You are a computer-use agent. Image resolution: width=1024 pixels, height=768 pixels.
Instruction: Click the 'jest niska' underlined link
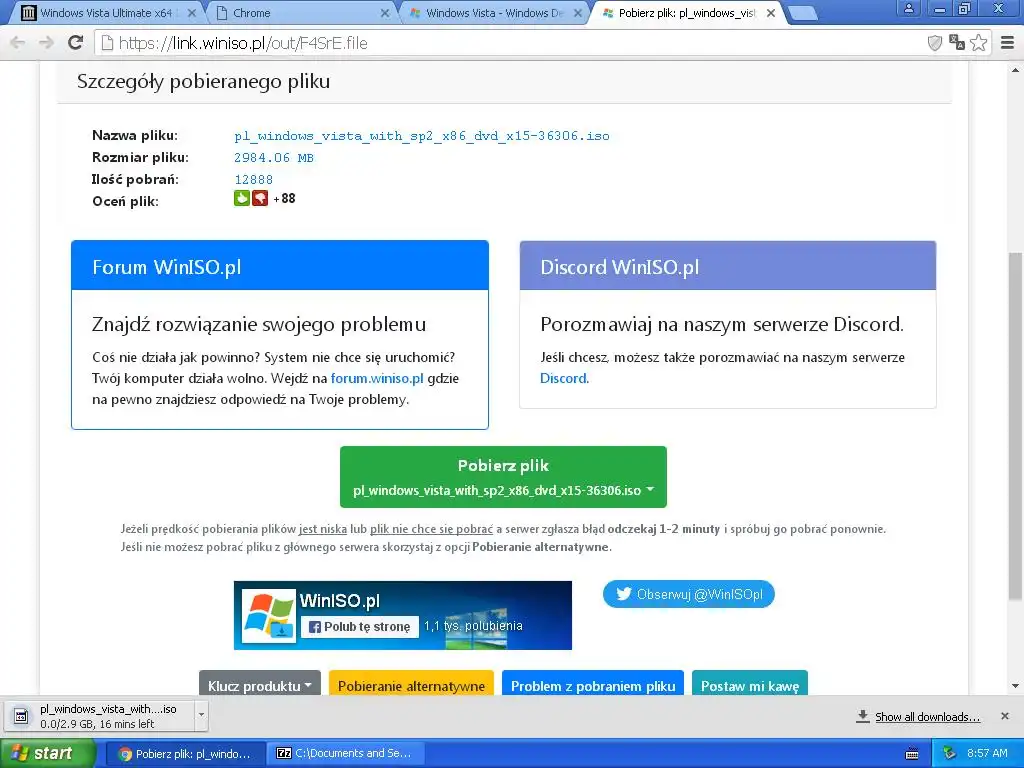323,529
